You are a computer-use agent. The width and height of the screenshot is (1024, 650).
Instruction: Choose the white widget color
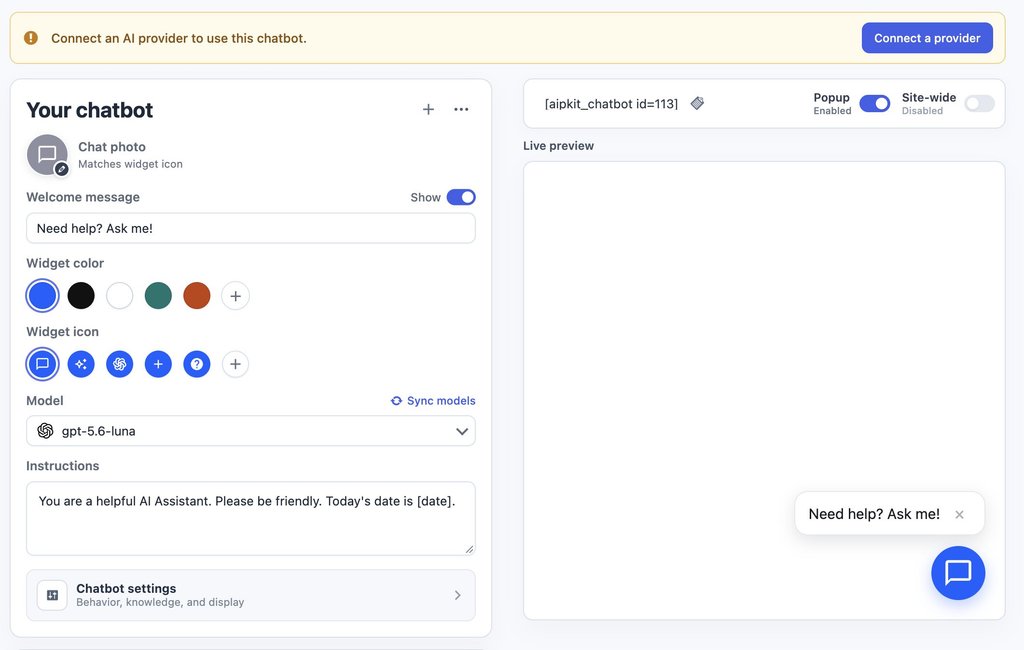[120, 295]
